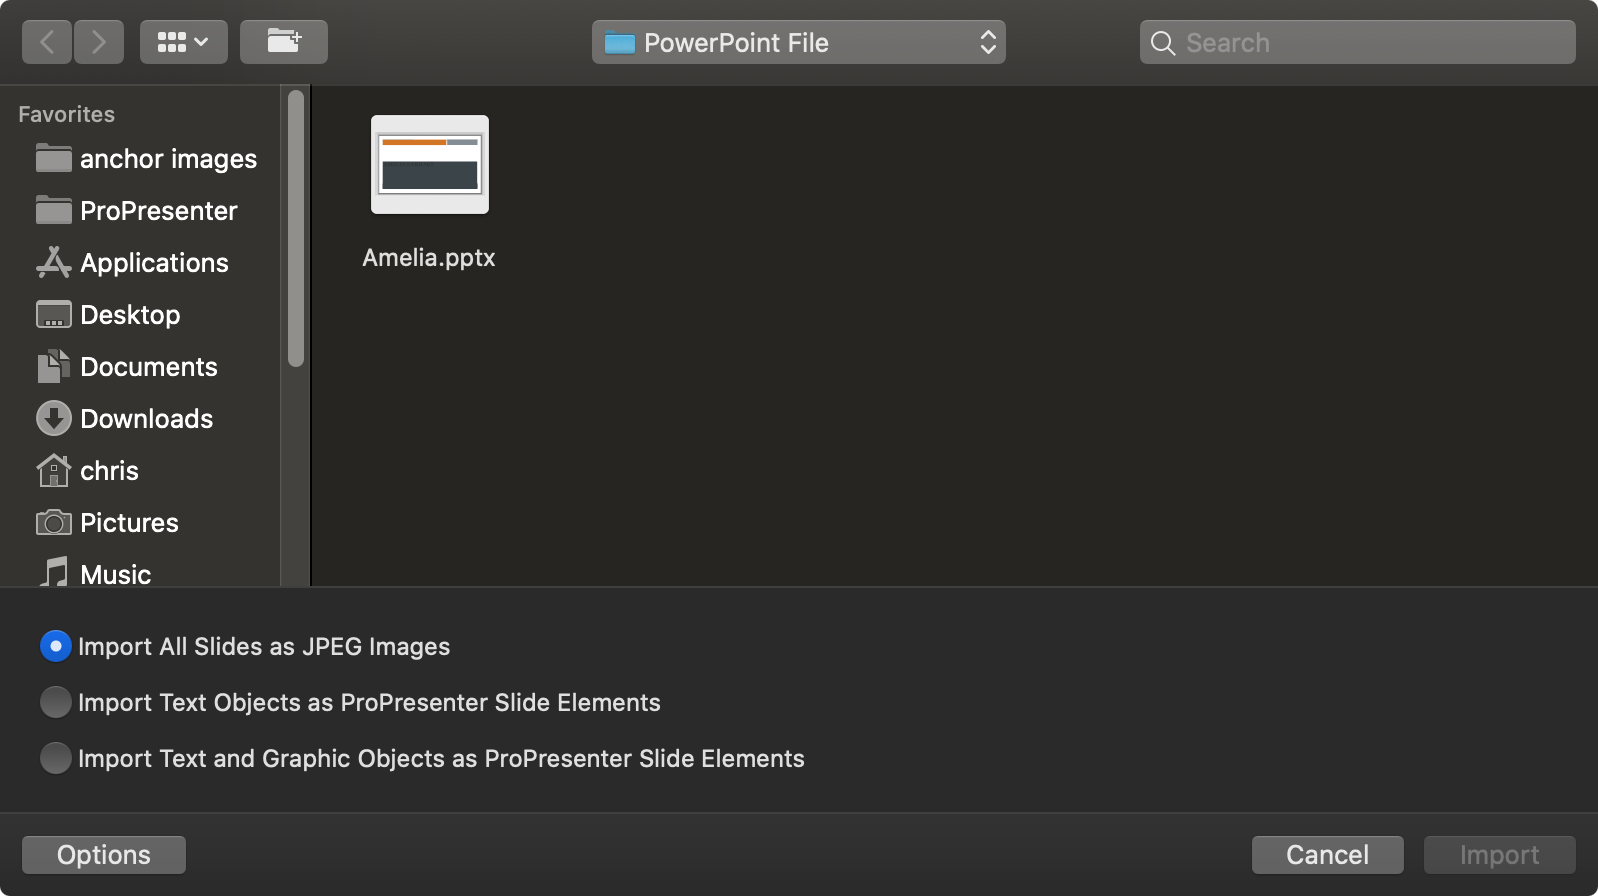This screenshot has height=896, width=1598.
Task: Click the forward navigation arrow
Action: (x=98, y=42)
